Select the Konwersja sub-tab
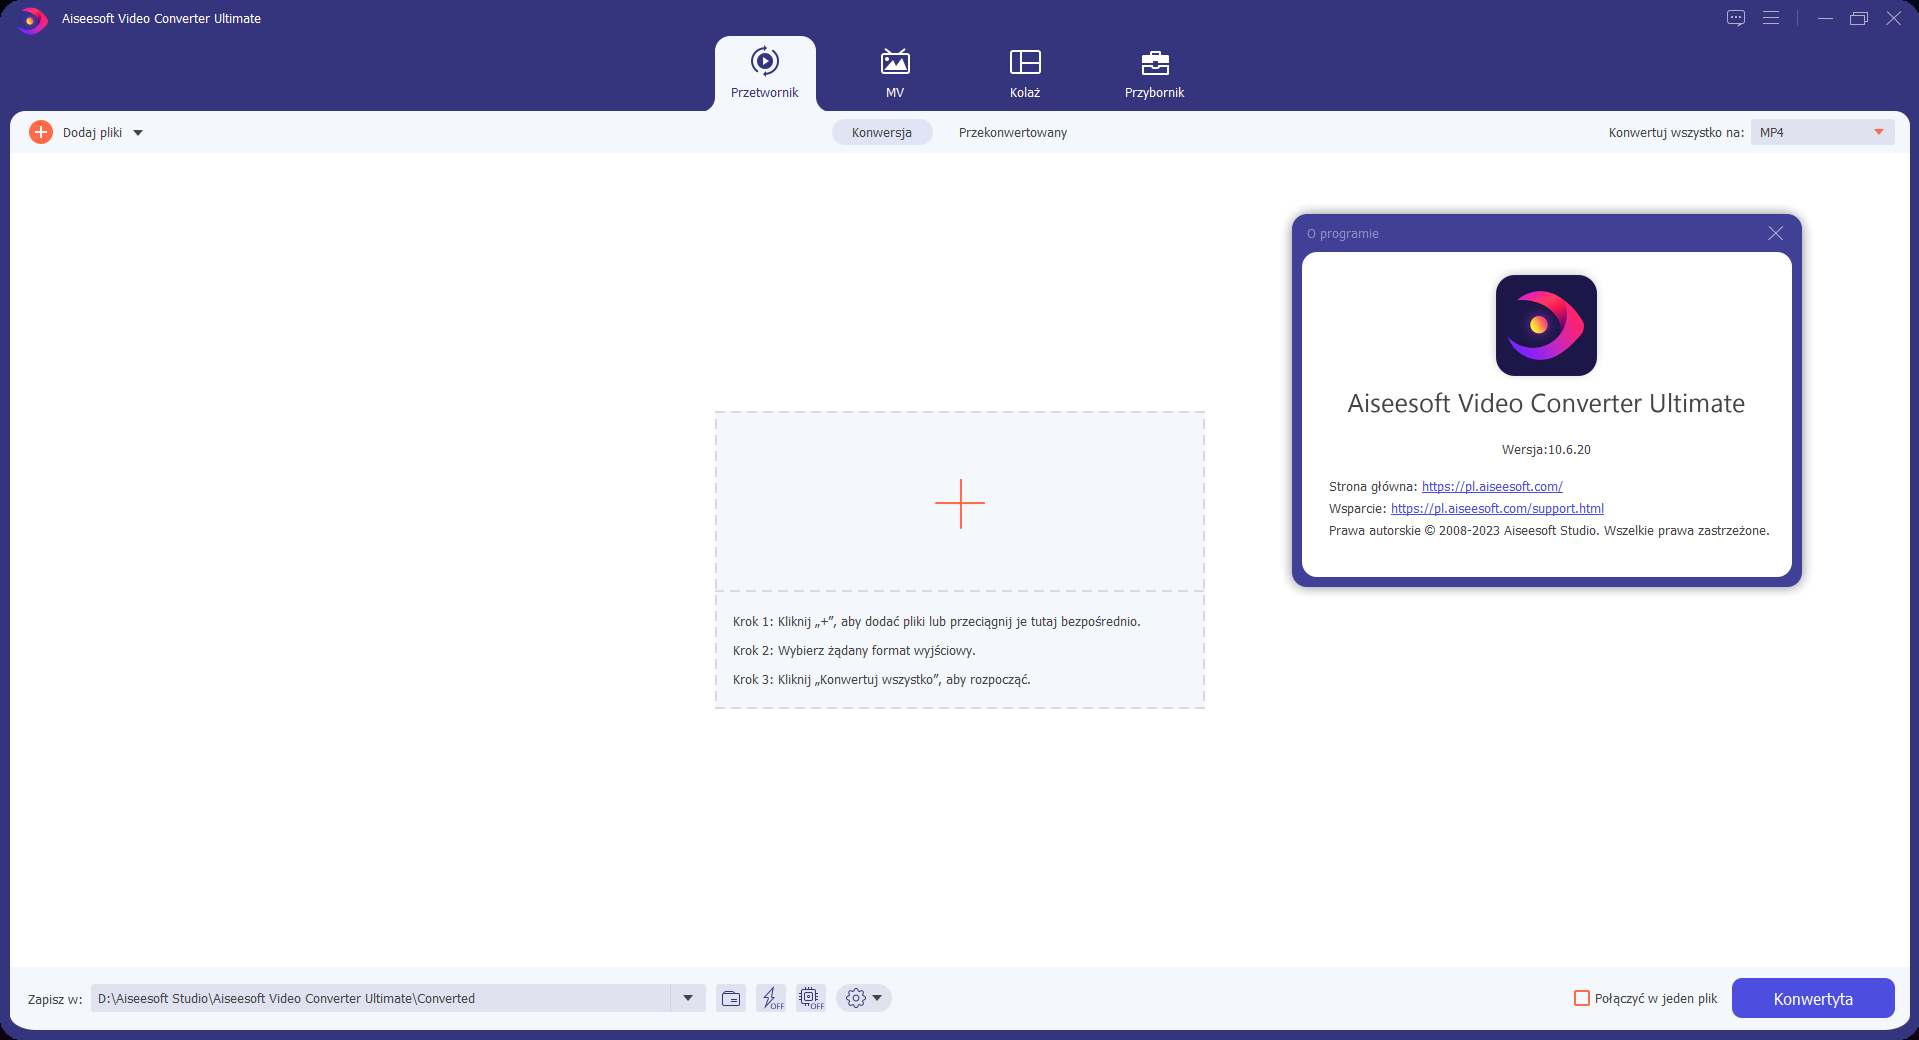The height and width of the screenshot is (1040, 1919). point(882,132)
